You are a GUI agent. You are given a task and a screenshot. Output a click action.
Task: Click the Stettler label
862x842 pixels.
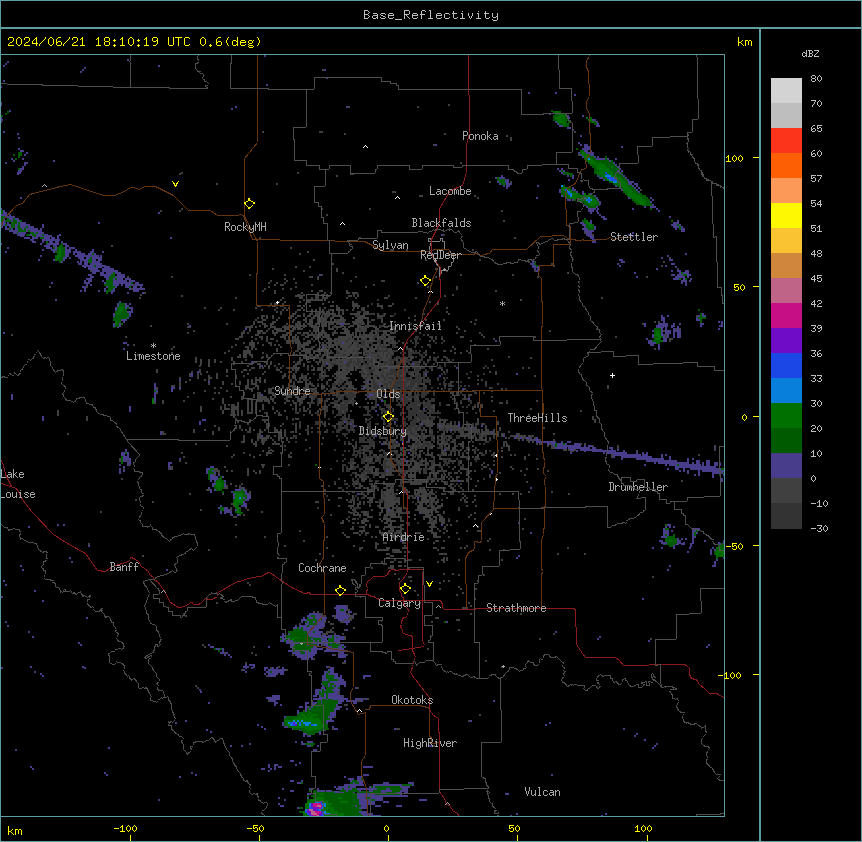pos(634,237)
